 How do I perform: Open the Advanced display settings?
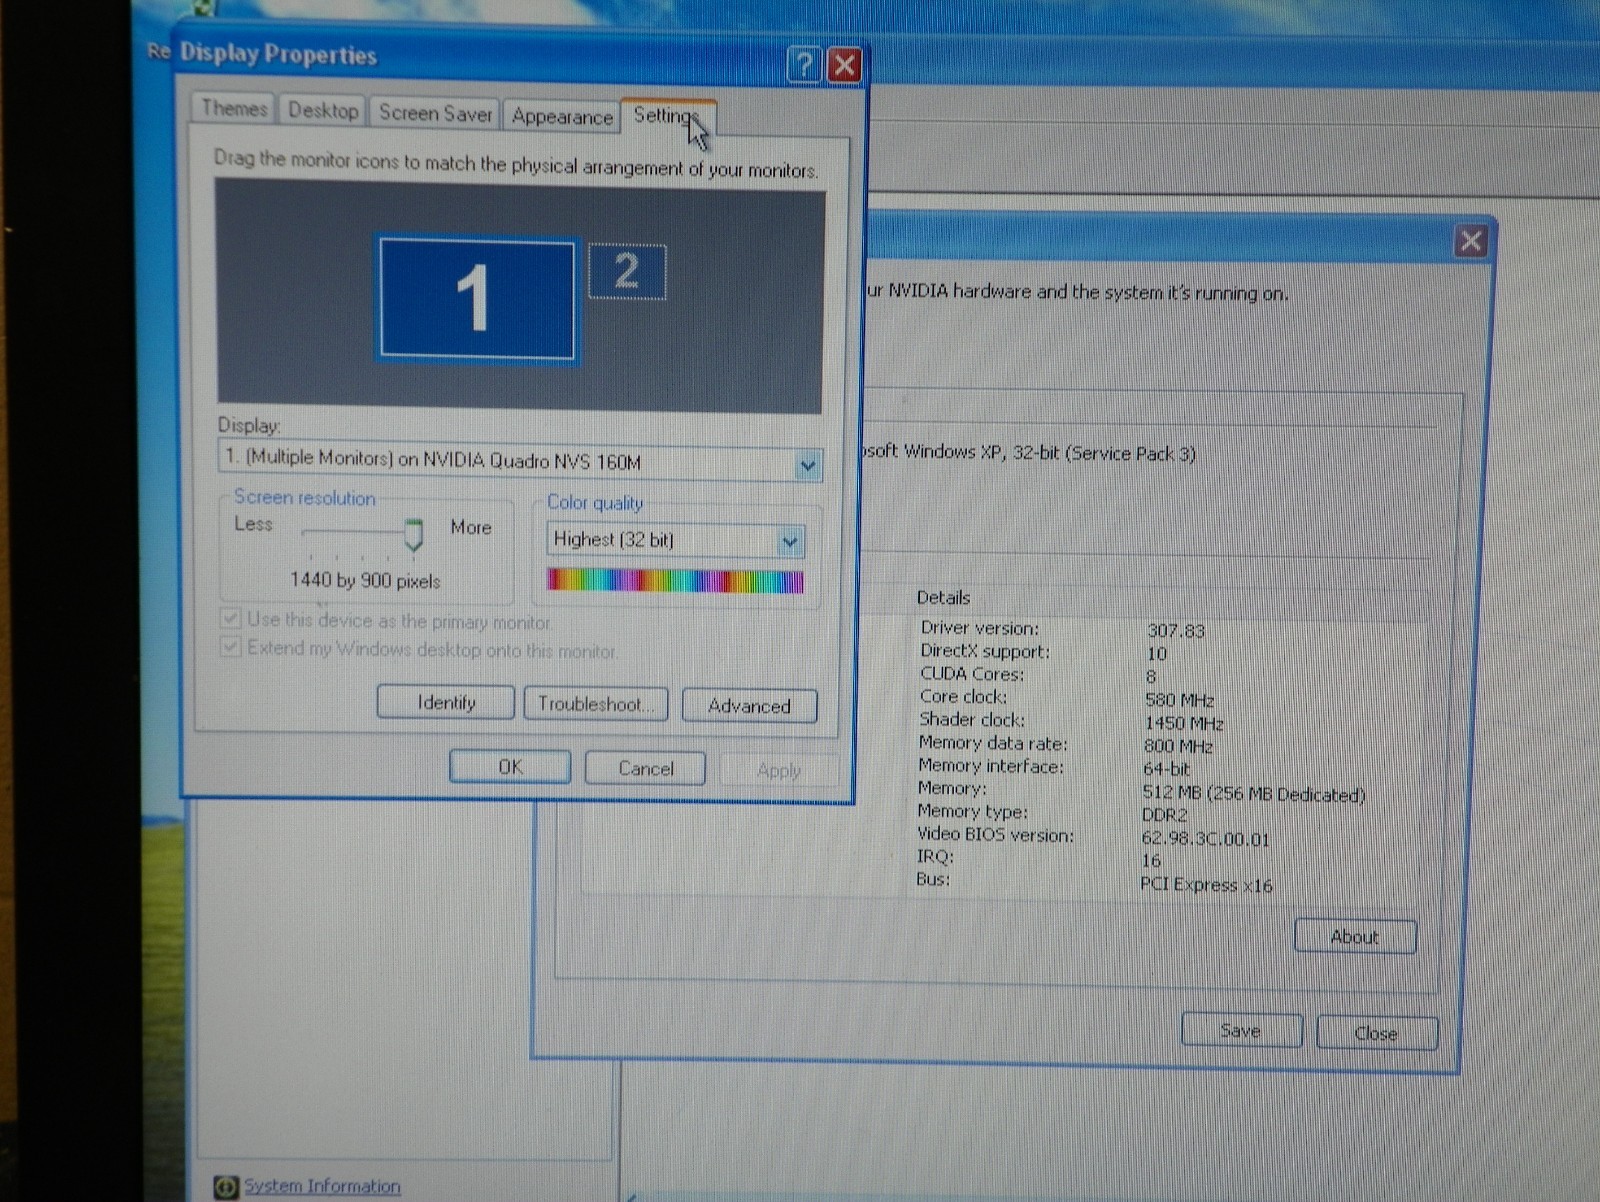pyautogui.click(x=749, y=705)
